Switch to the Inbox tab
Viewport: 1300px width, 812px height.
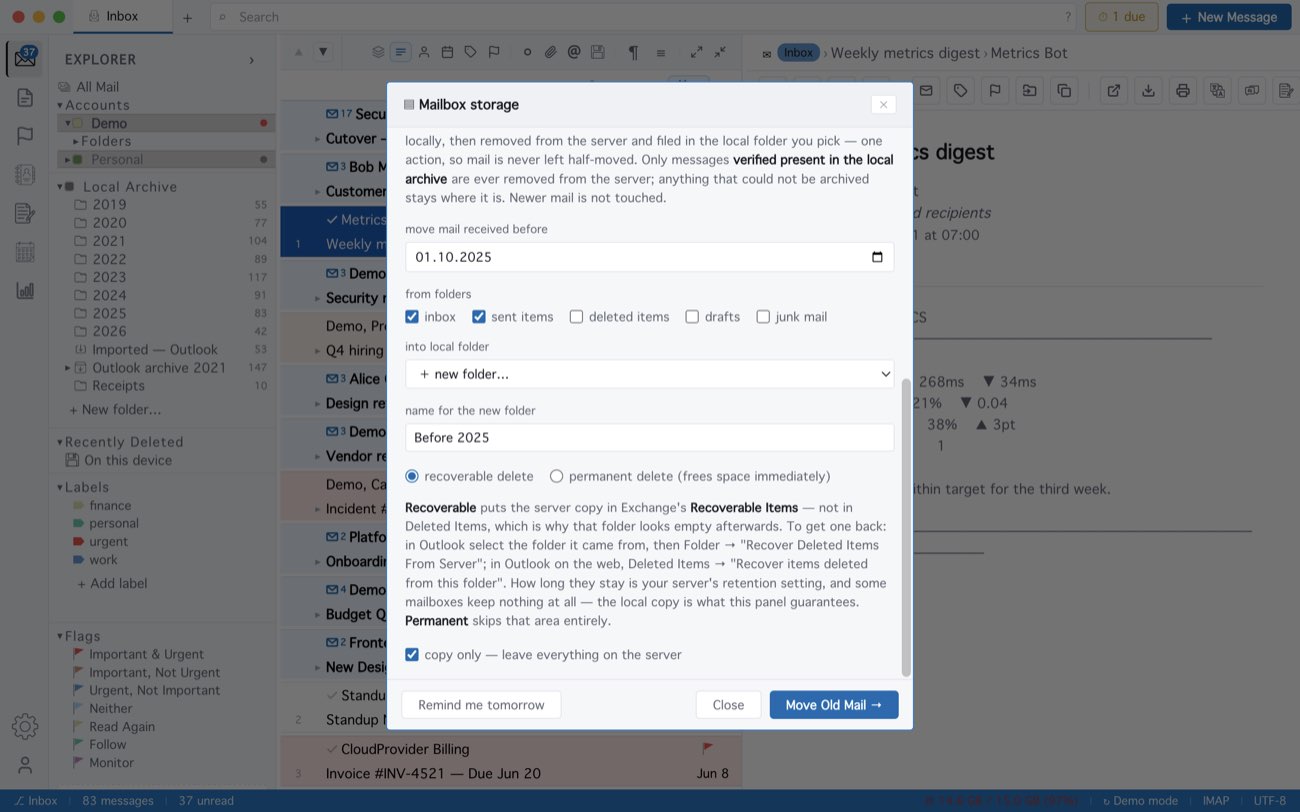pyautogui.click(x=123, y=17)
